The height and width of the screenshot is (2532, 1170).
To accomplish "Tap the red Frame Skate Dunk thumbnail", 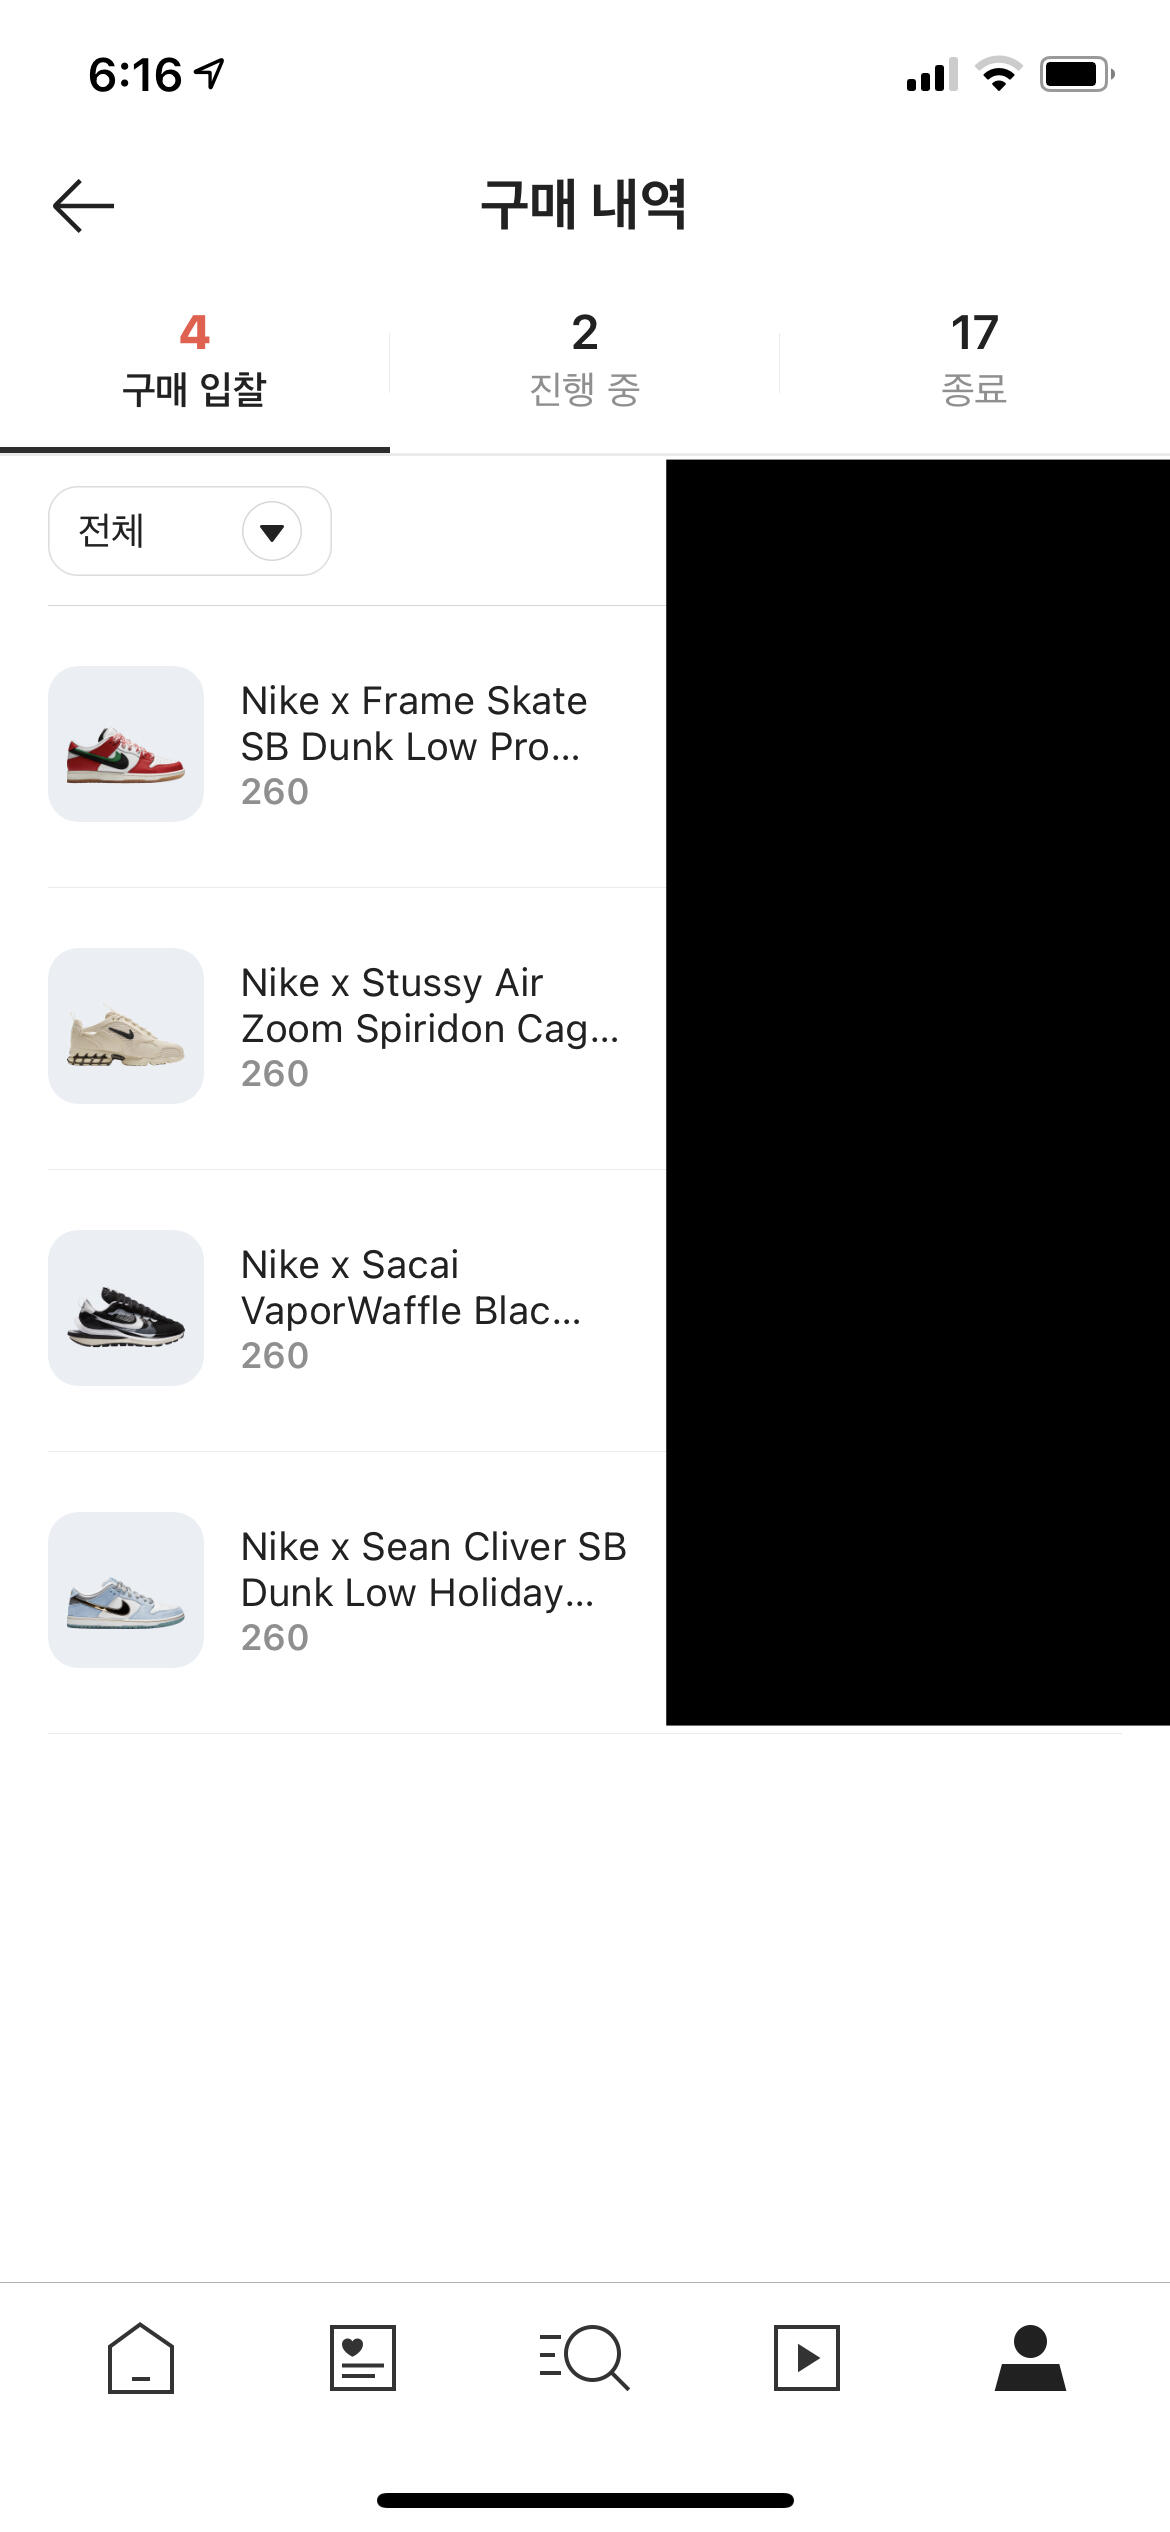I will [126, 744].
